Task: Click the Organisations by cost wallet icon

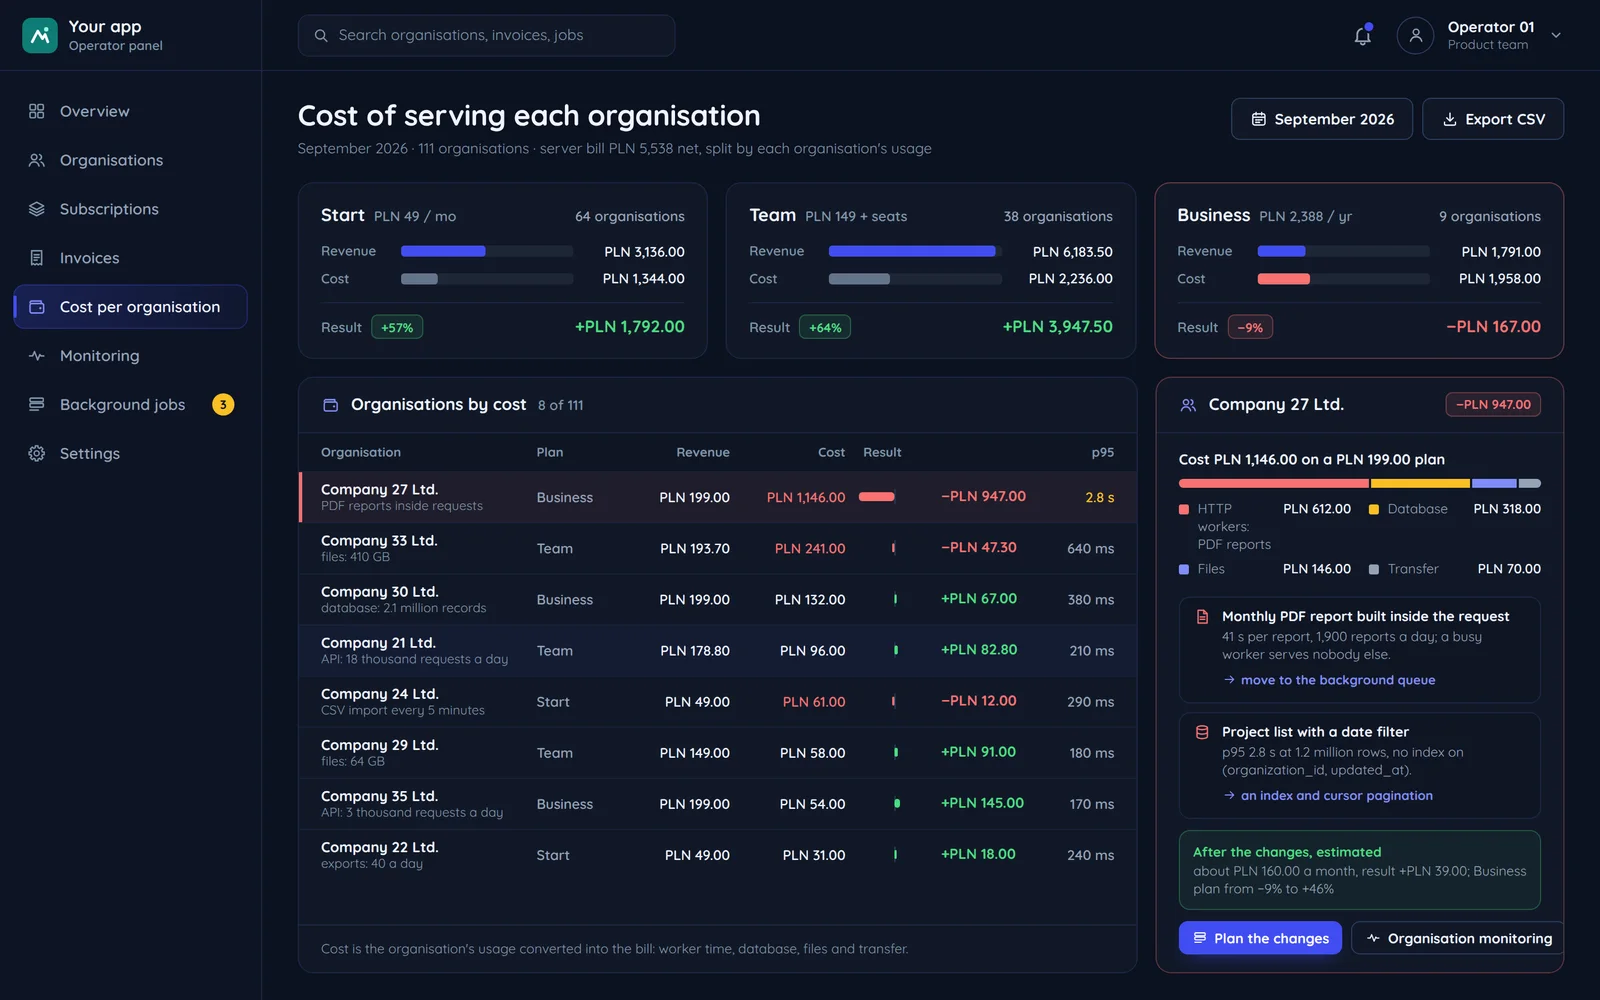Action: 330,405
